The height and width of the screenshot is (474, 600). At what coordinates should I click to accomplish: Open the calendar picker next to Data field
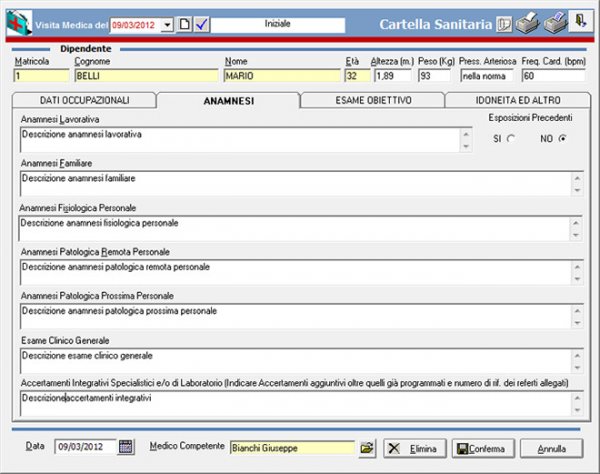tap(126, 447)
